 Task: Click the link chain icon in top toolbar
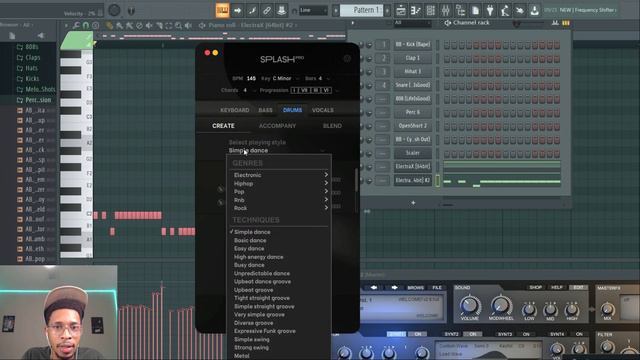[267, 10]
